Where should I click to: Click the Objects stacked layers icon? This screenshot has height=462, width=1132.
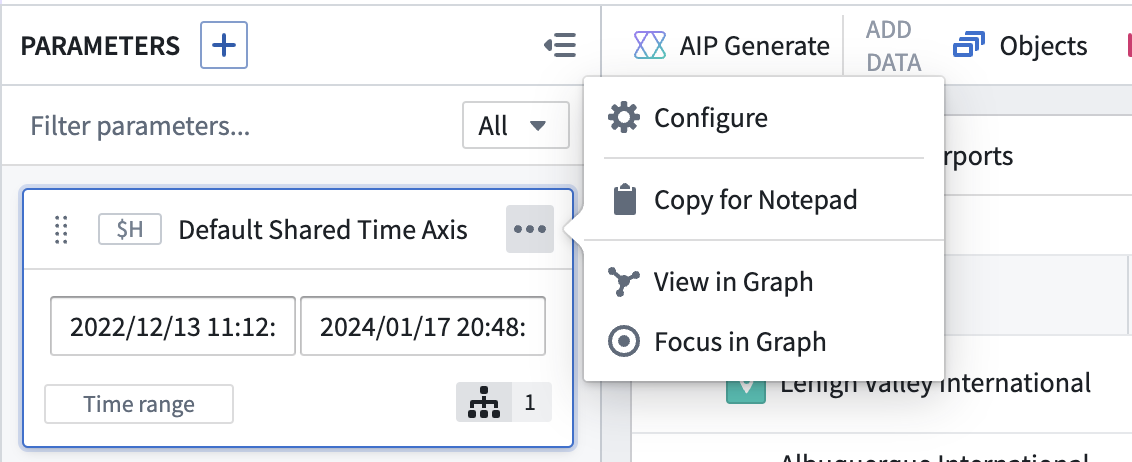click(970, 45)
